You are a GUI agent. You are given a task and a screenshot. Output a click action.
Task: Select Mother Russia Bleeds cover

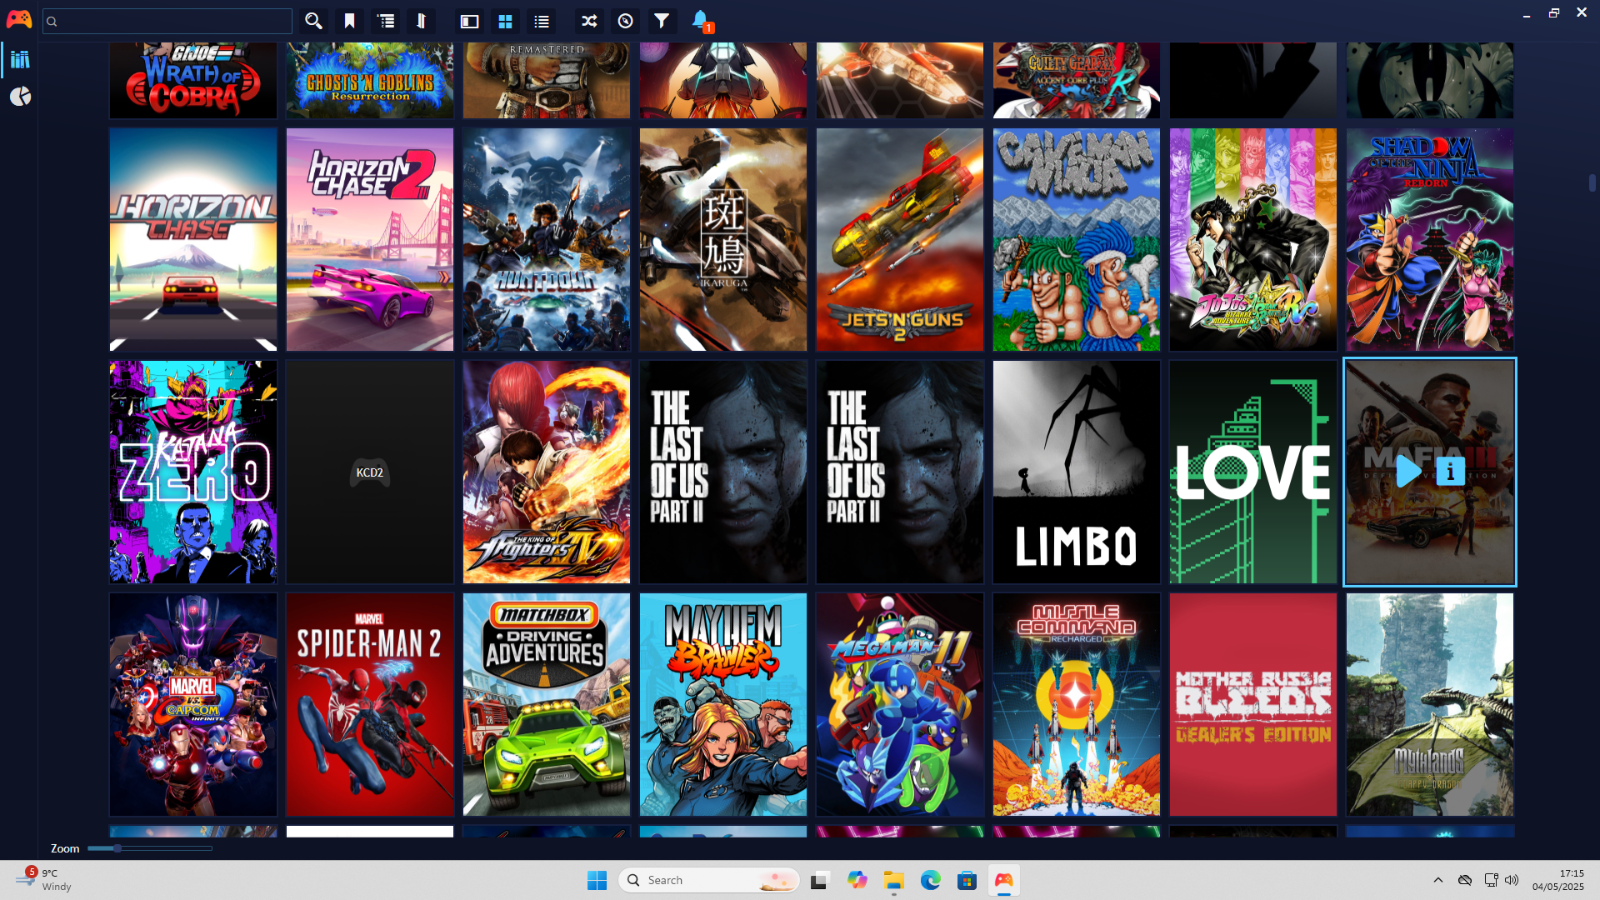[x=1253, y=705]
